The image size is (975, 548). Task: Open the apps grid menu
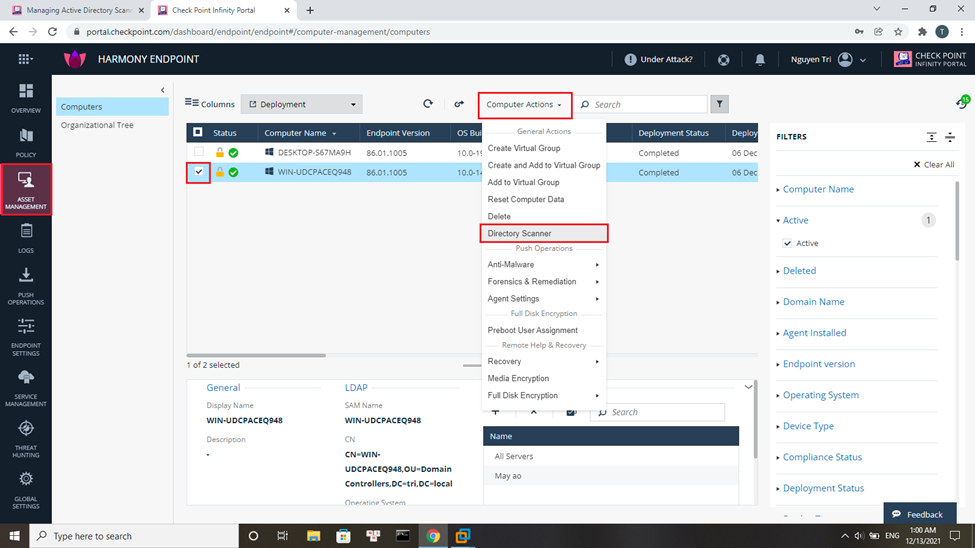click(x=25, y=59)
